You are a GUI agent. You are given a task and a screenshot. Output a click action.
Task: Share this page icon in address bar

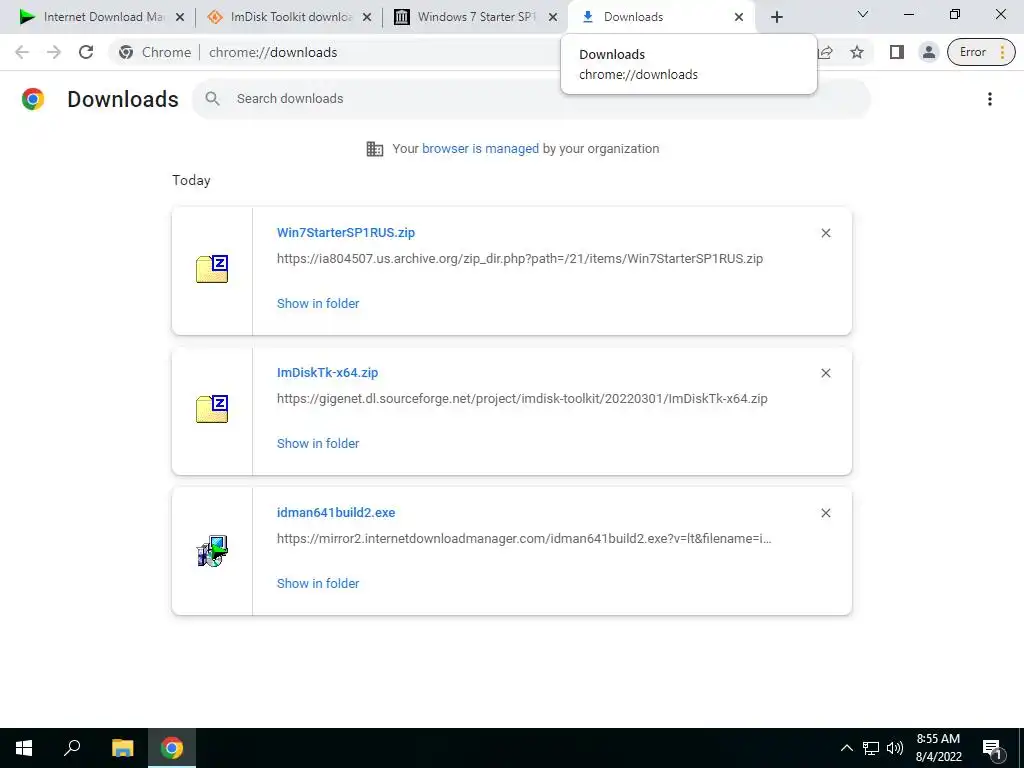tap(825, 52)
